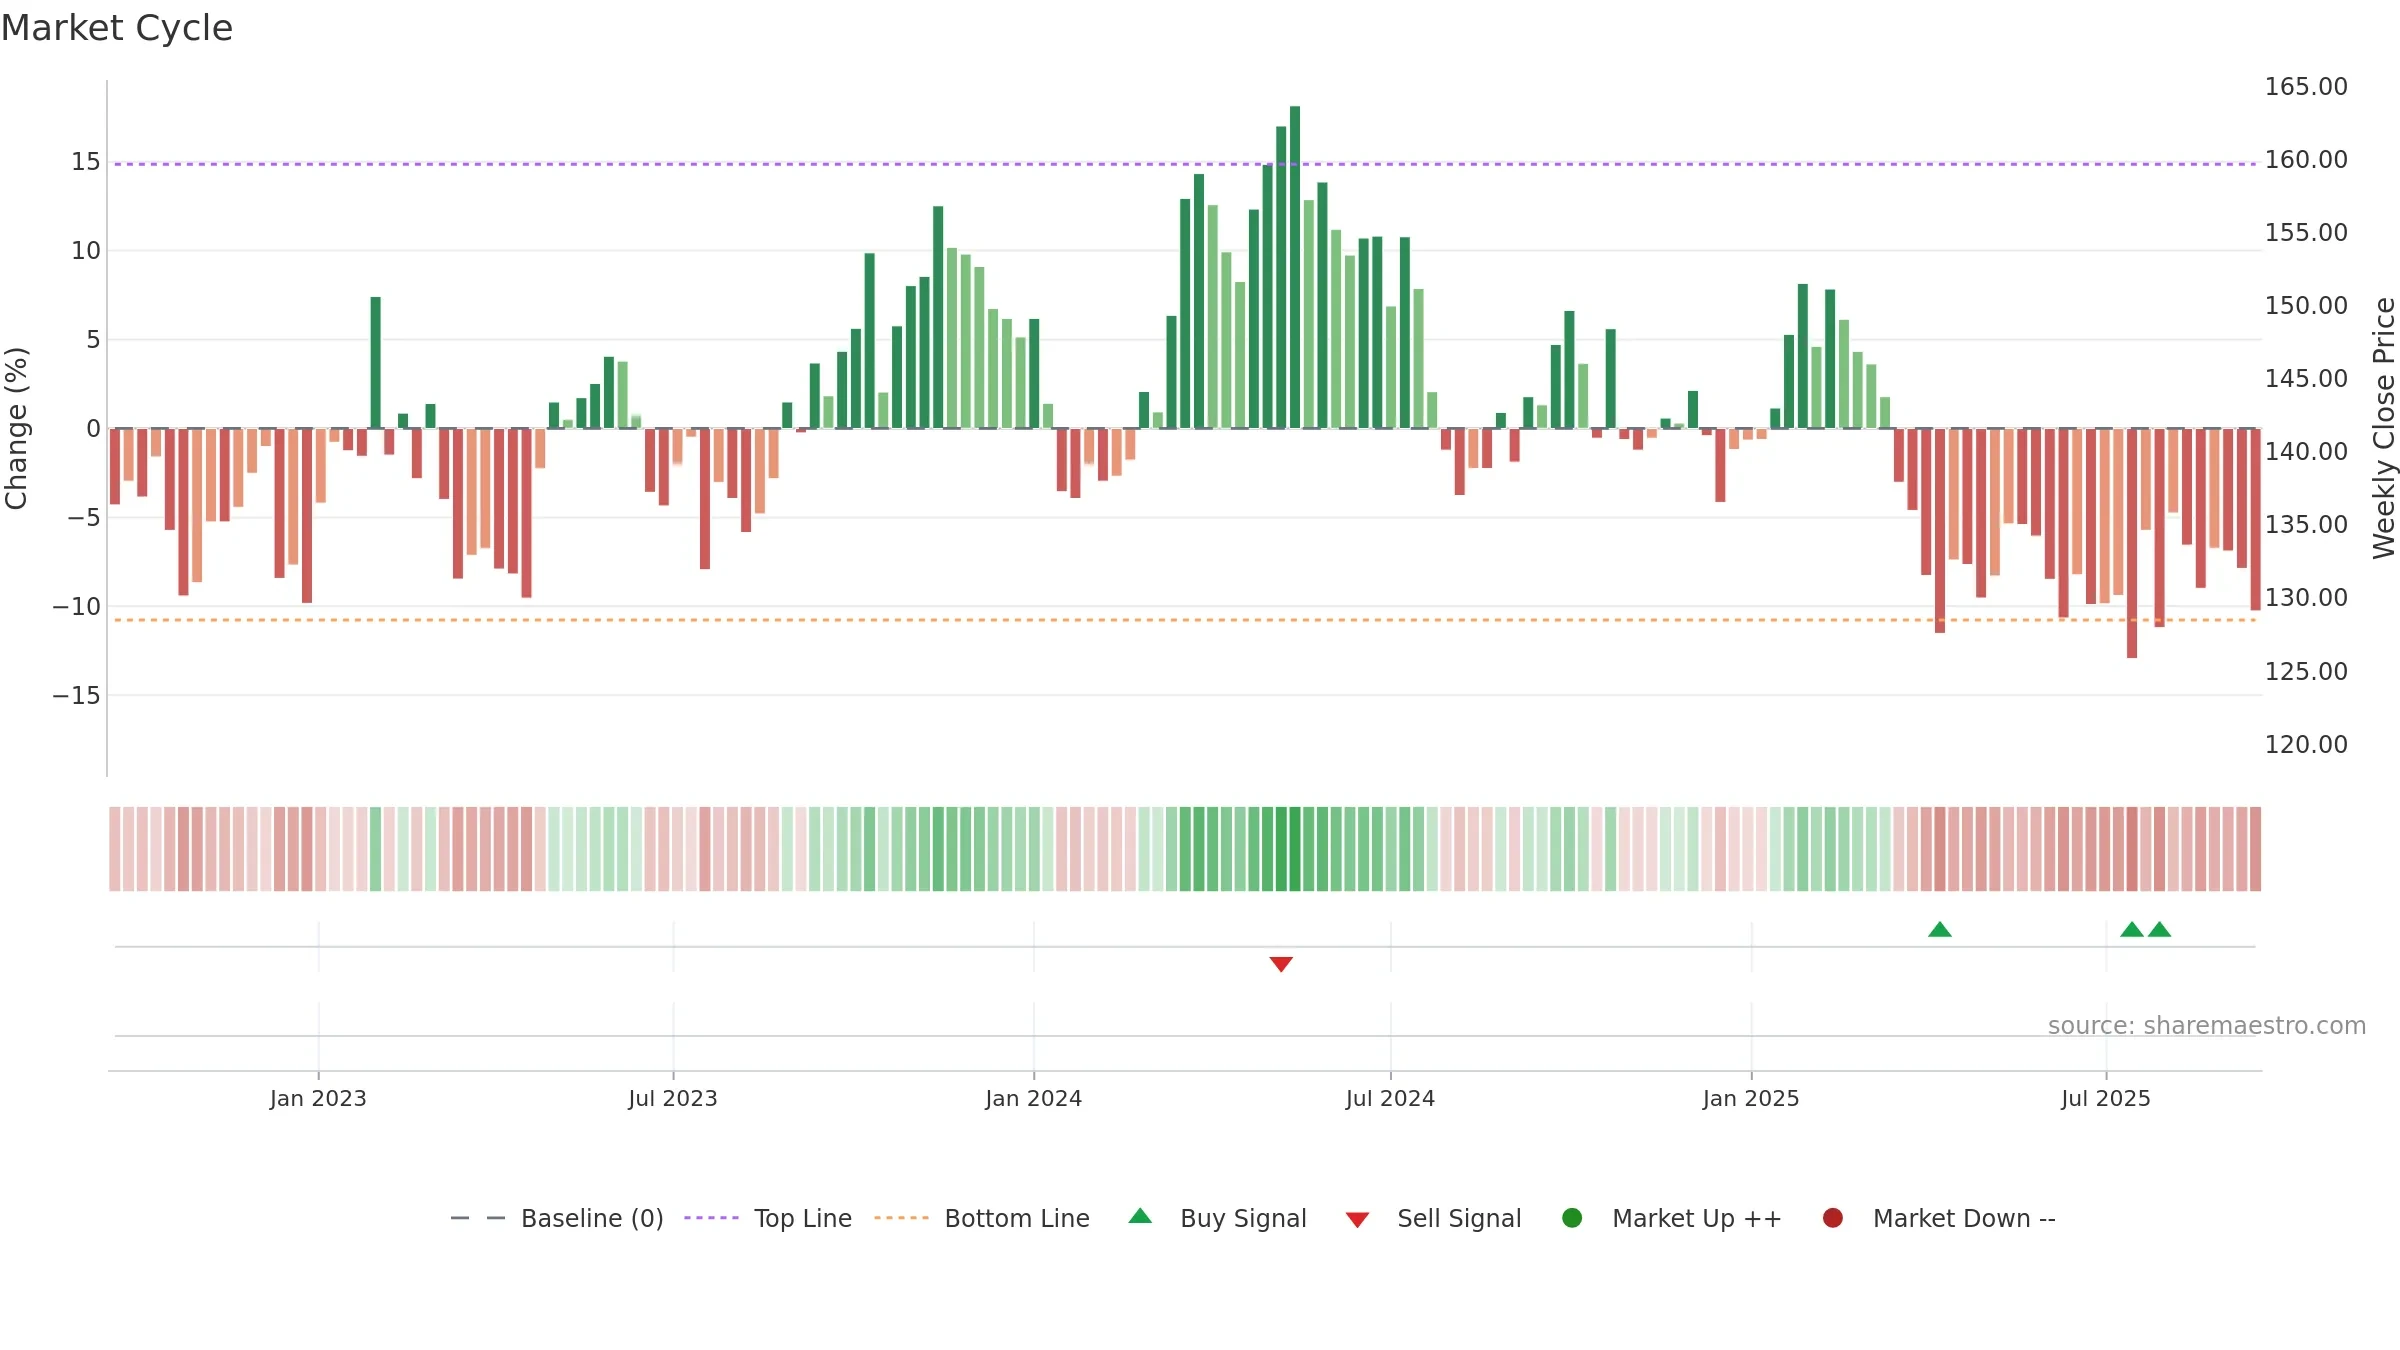Click the 15 tick on the Change axis

point(86,162)
